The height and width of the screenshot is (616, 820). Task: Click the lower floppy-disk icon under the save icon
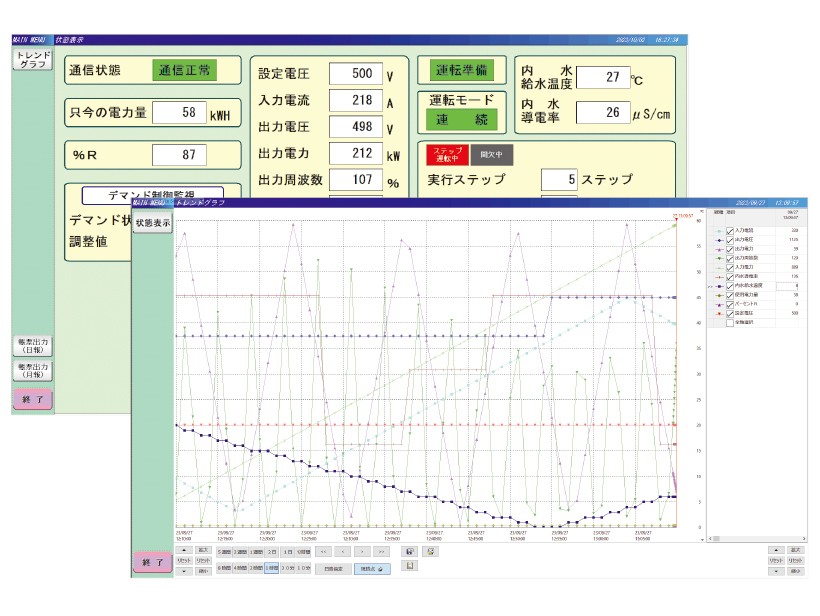coord(409,566)
